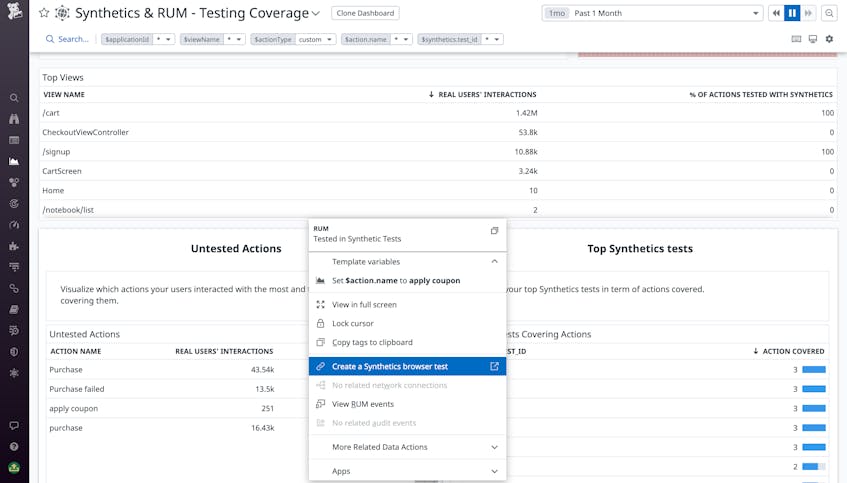Select Create a Synthetics browser test
This screenshot has width=847, height=483.
coord(407,366)
